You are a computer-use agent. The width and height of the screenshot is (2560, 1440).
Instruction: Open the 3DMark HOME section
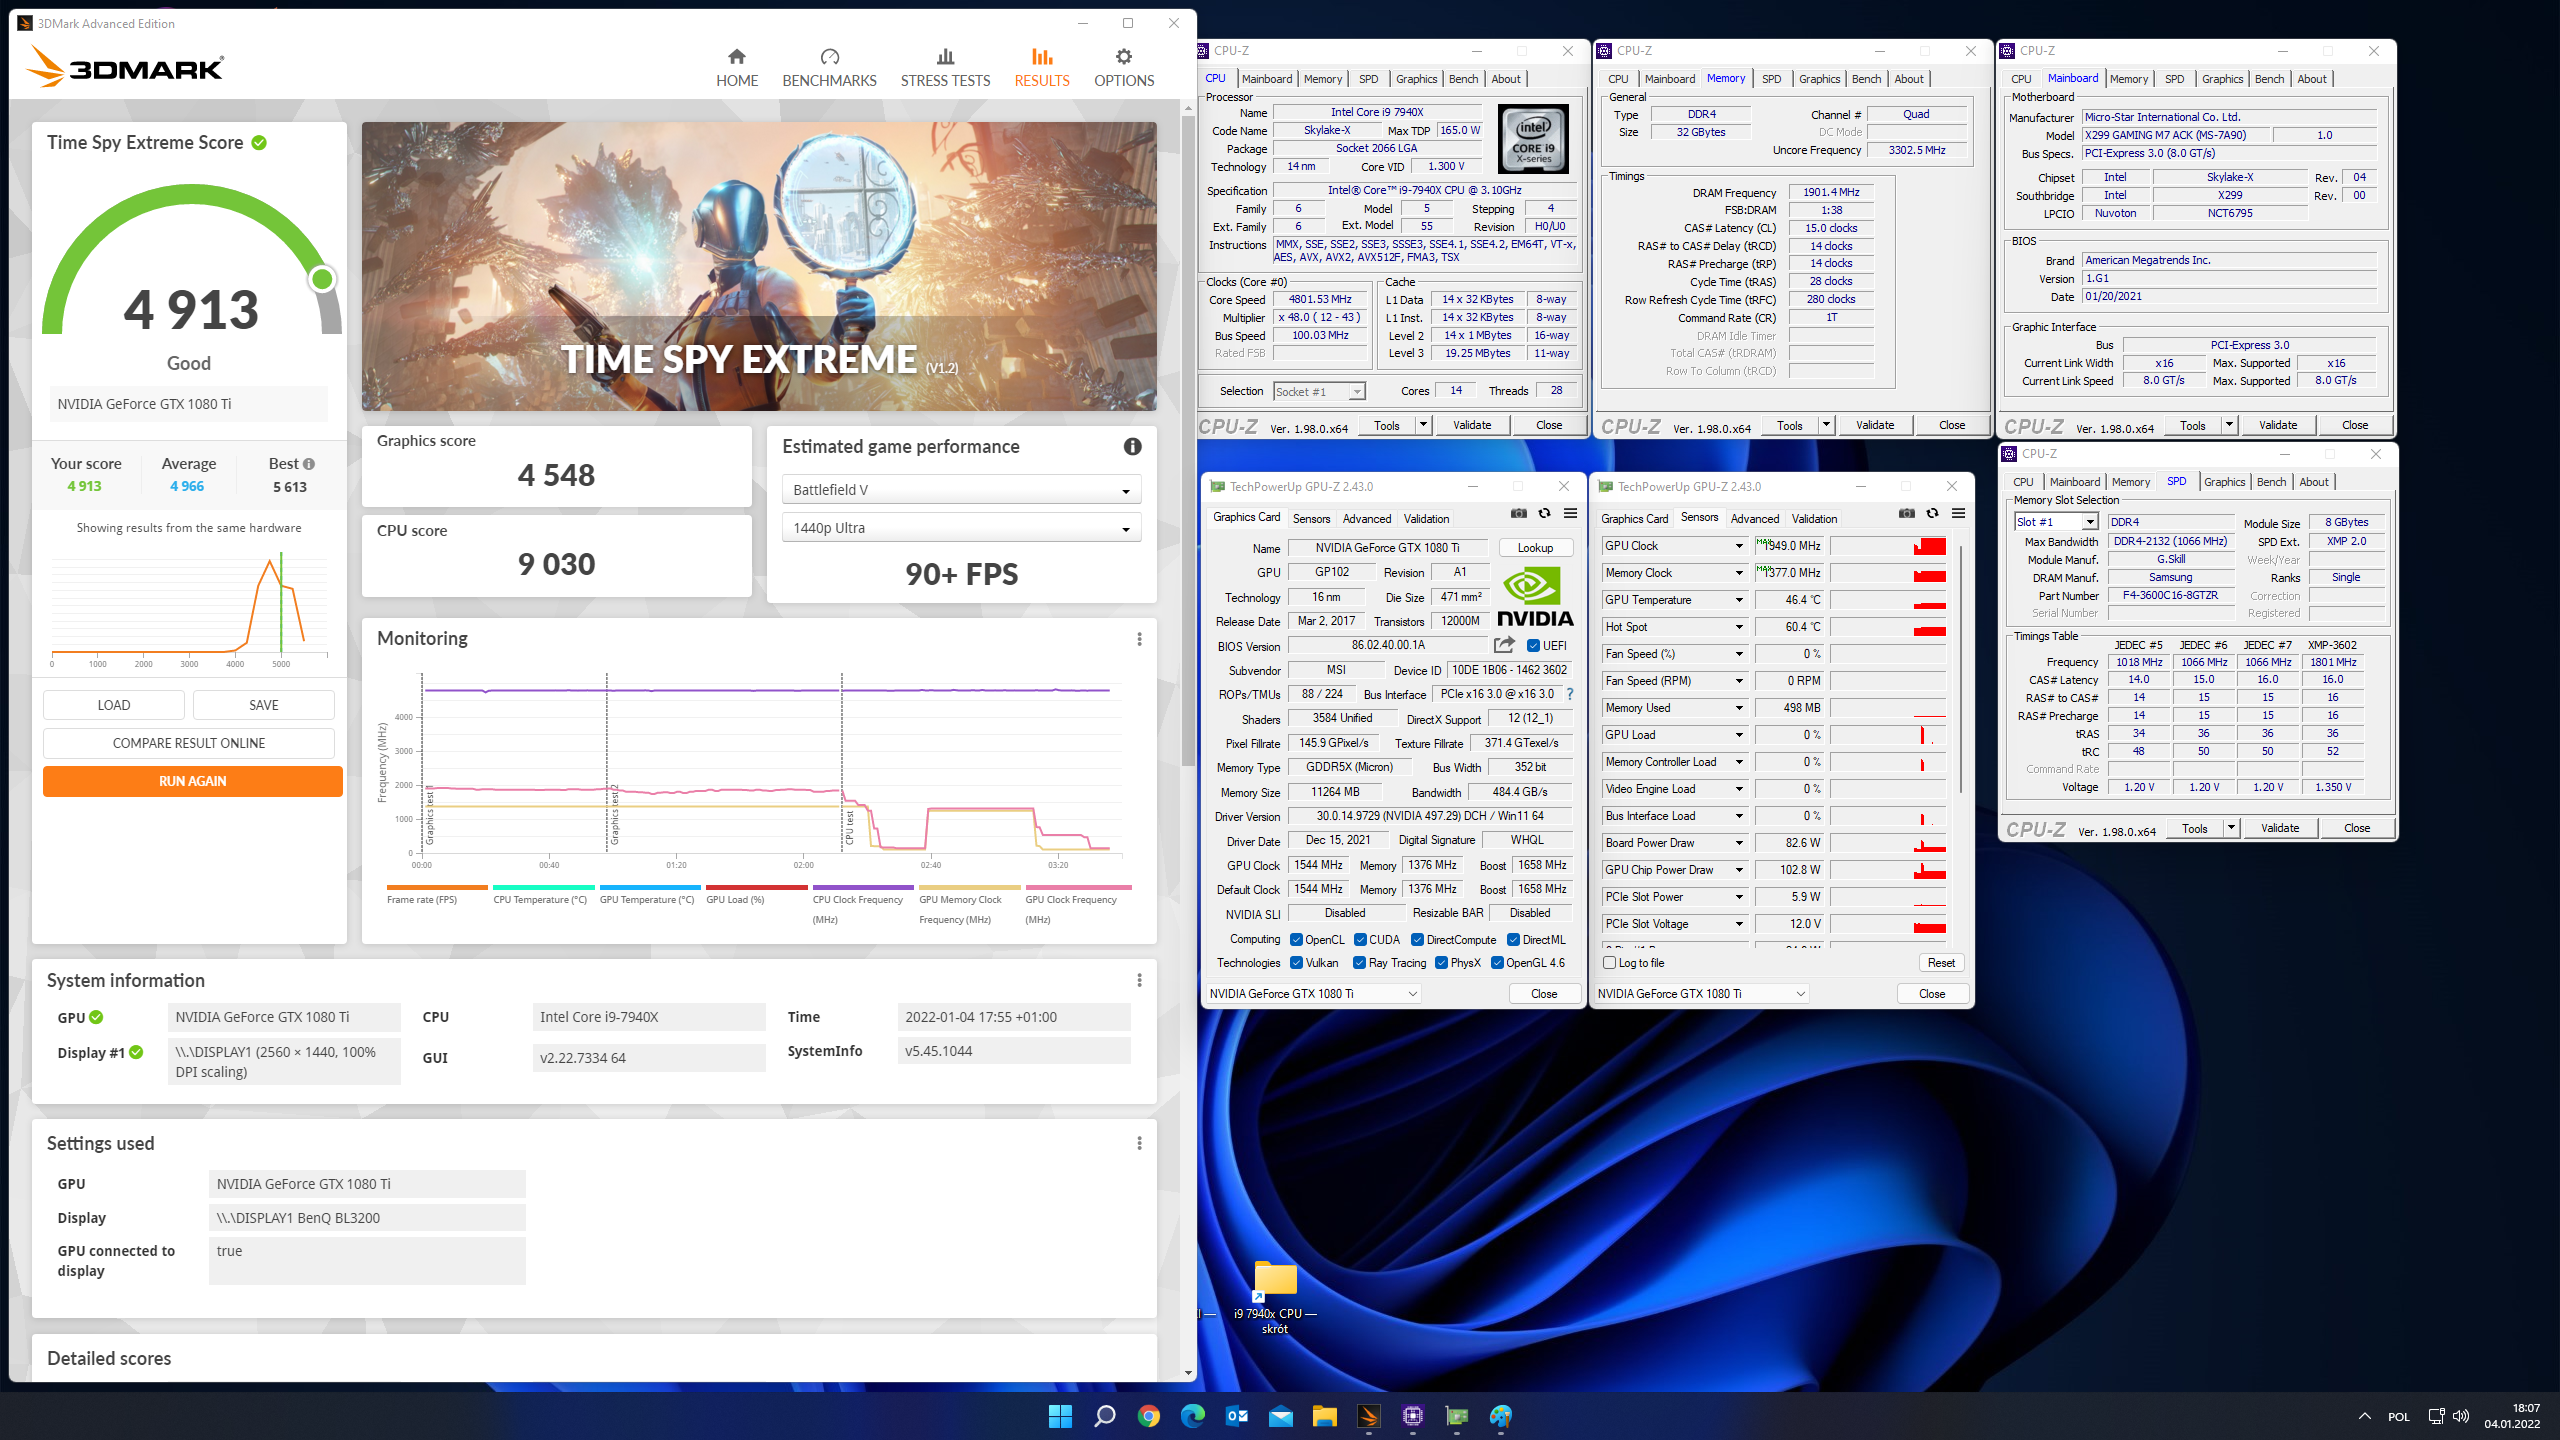[x=737, y=67]
